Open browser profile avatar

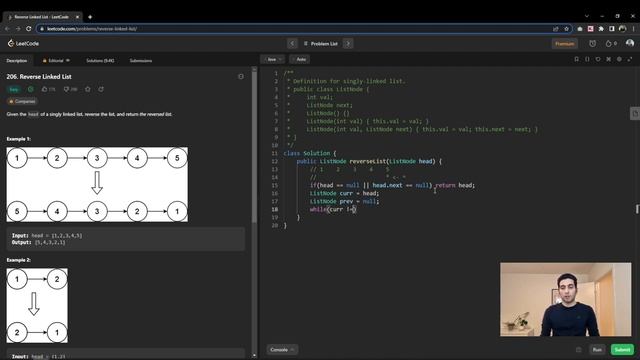pyautogui.click(x=622, y=29)
